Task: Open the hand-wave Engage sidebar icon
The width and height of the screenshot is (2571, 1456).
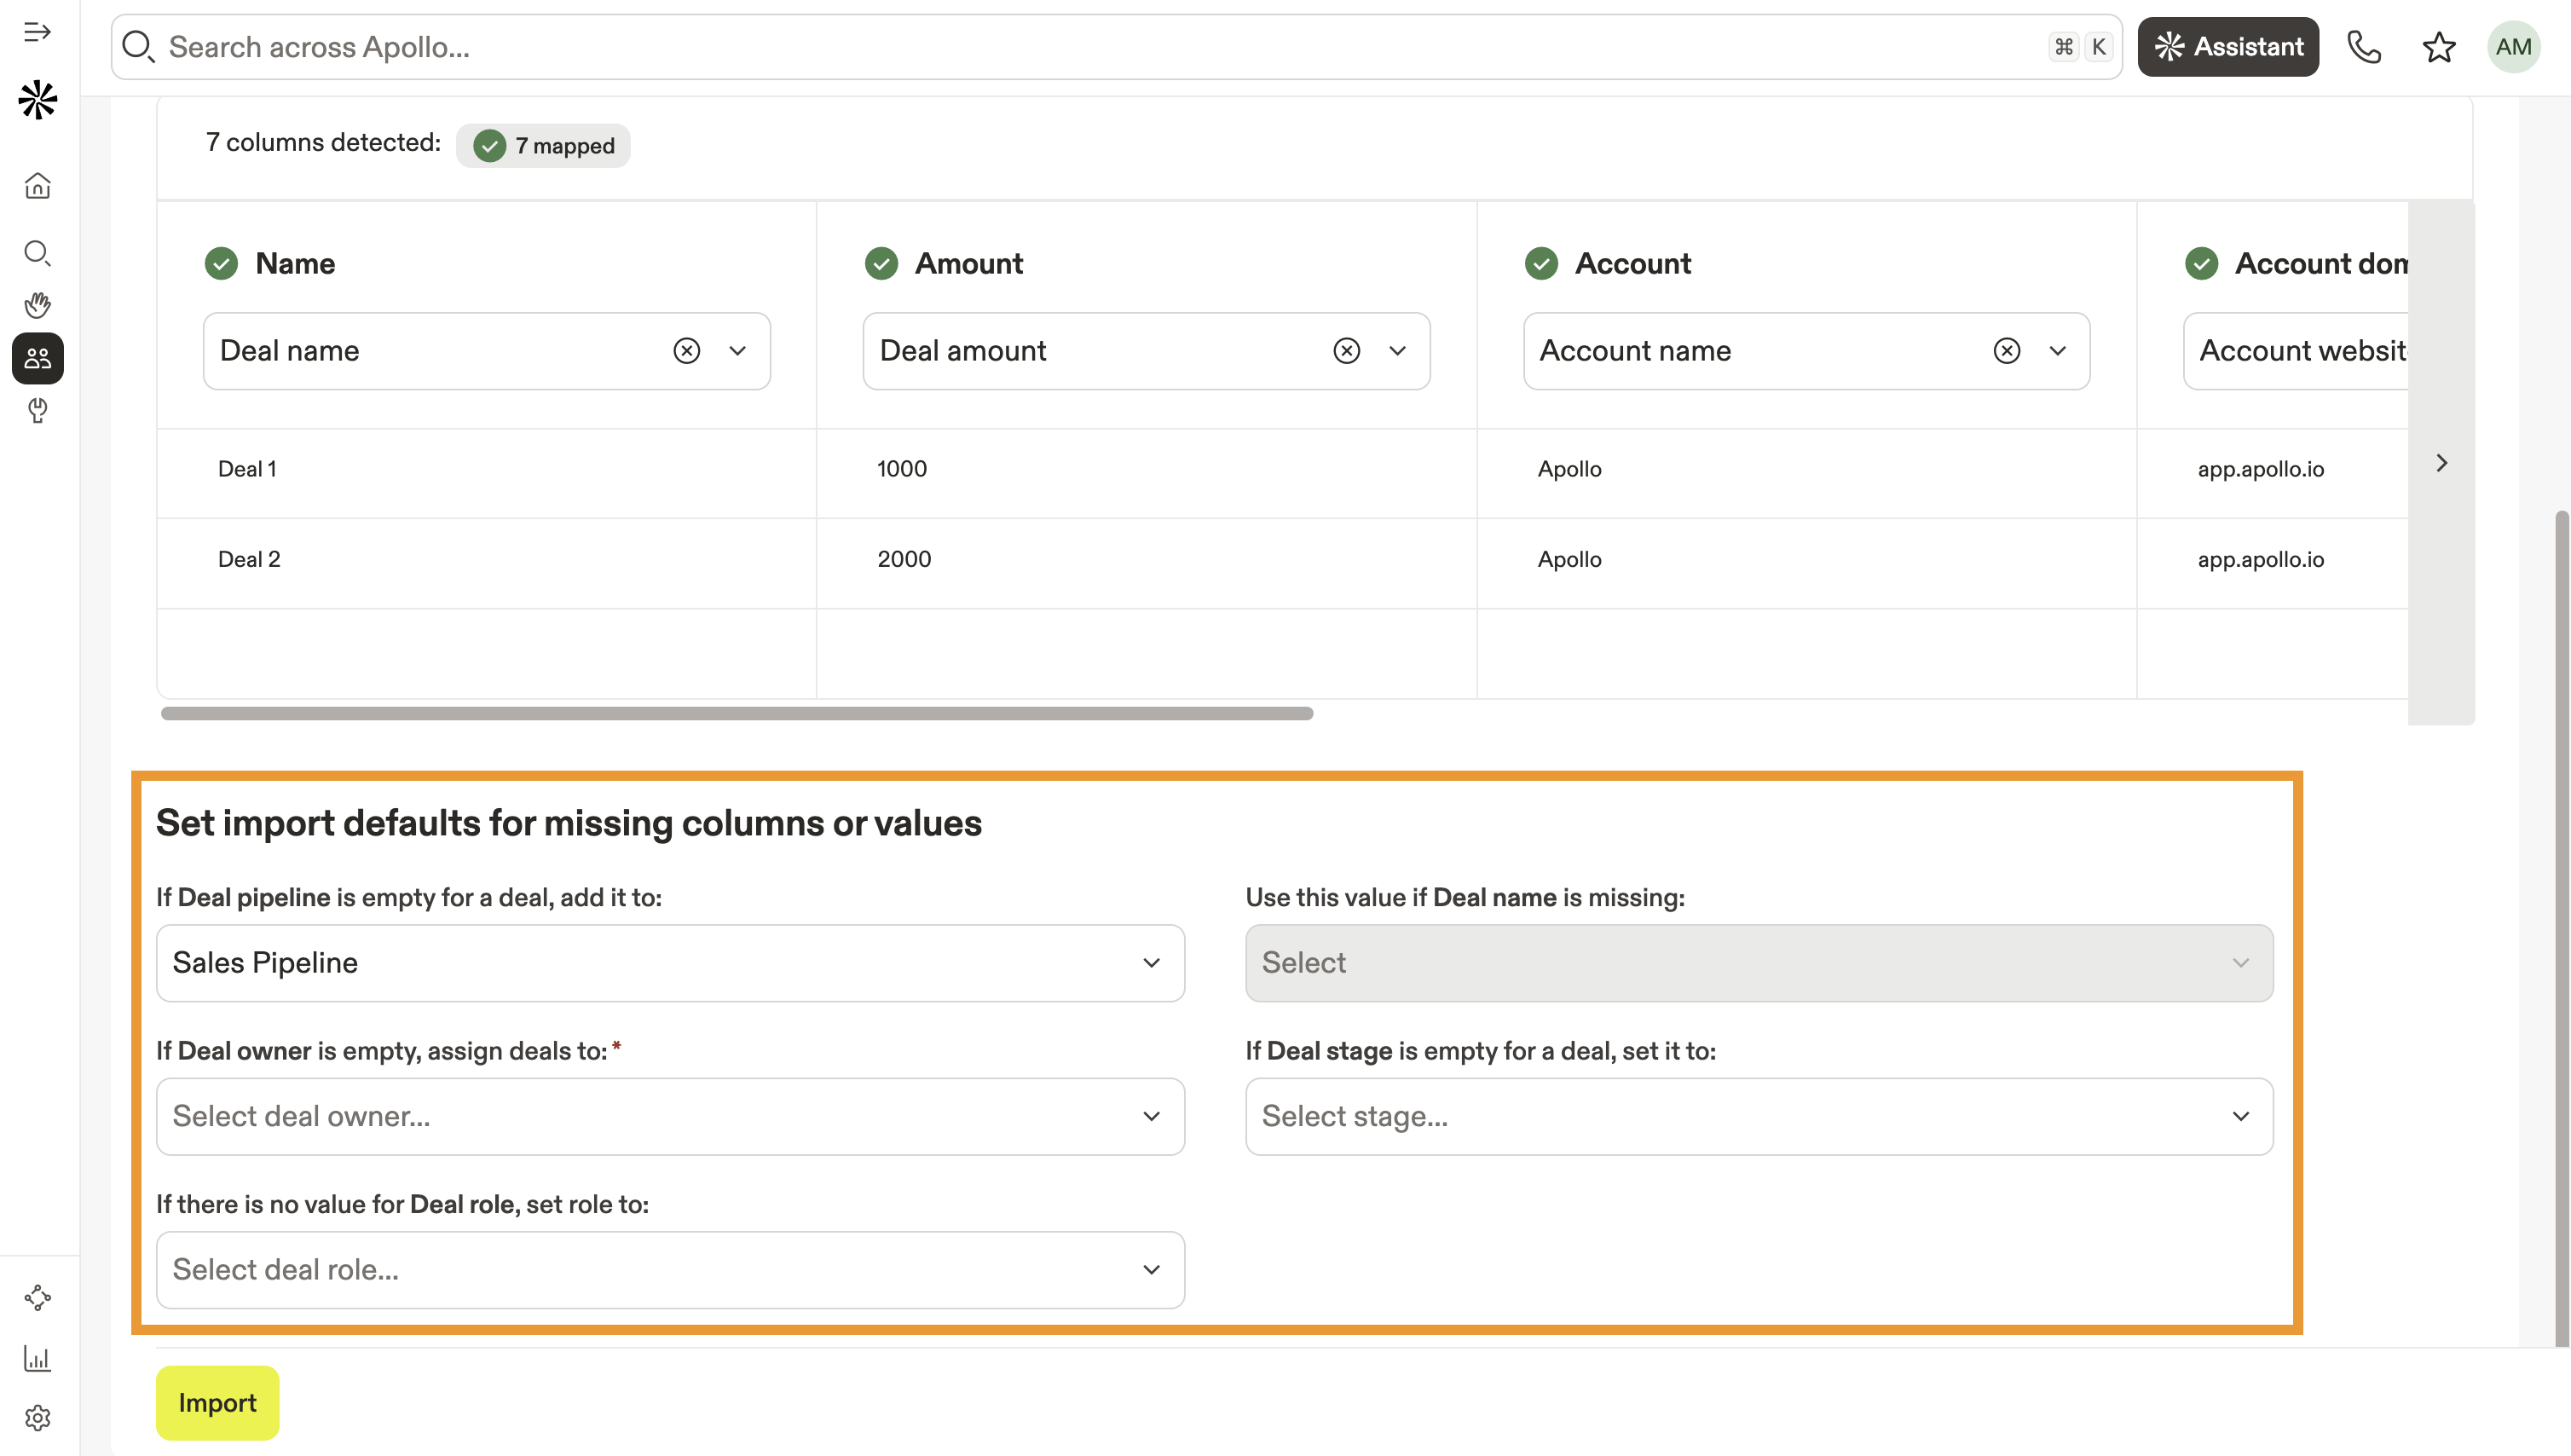Action: (x=37, y=305)
